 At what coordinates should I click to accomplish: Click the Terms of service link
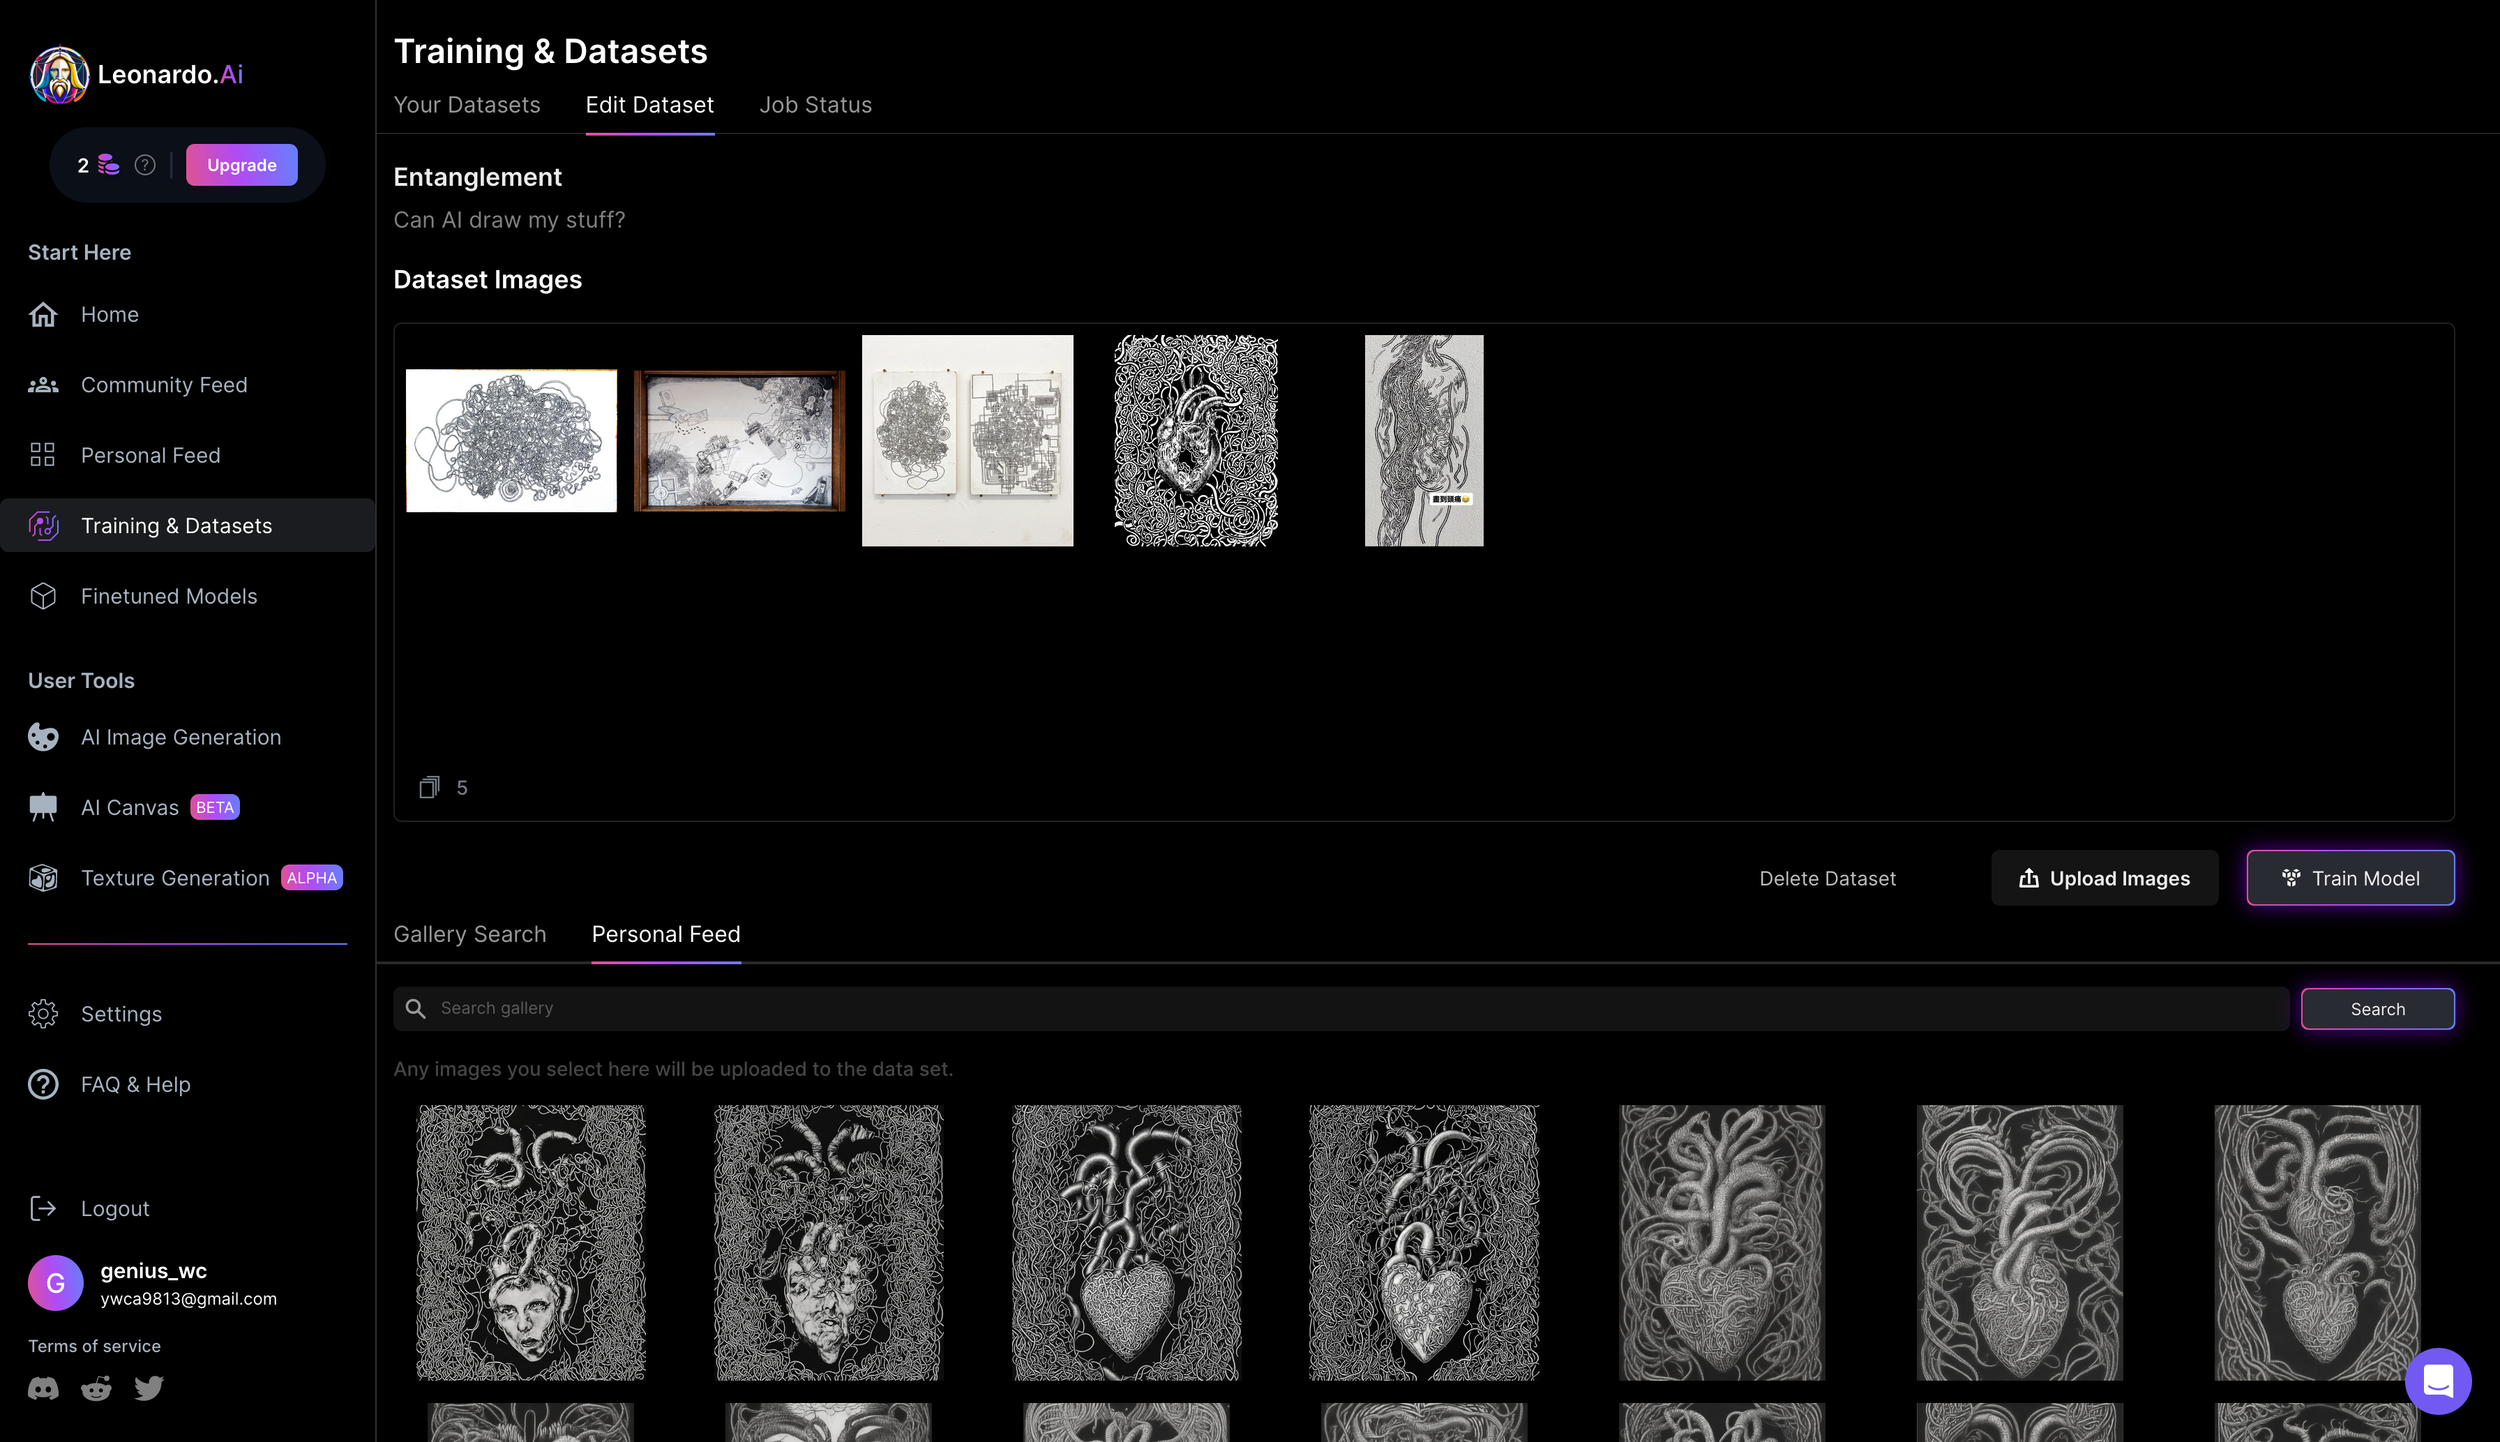point(94,1346)
